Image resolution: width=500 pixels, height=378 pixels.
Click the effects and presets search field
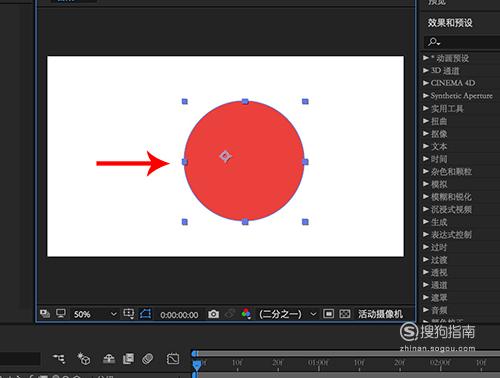[x=462, y=42]
